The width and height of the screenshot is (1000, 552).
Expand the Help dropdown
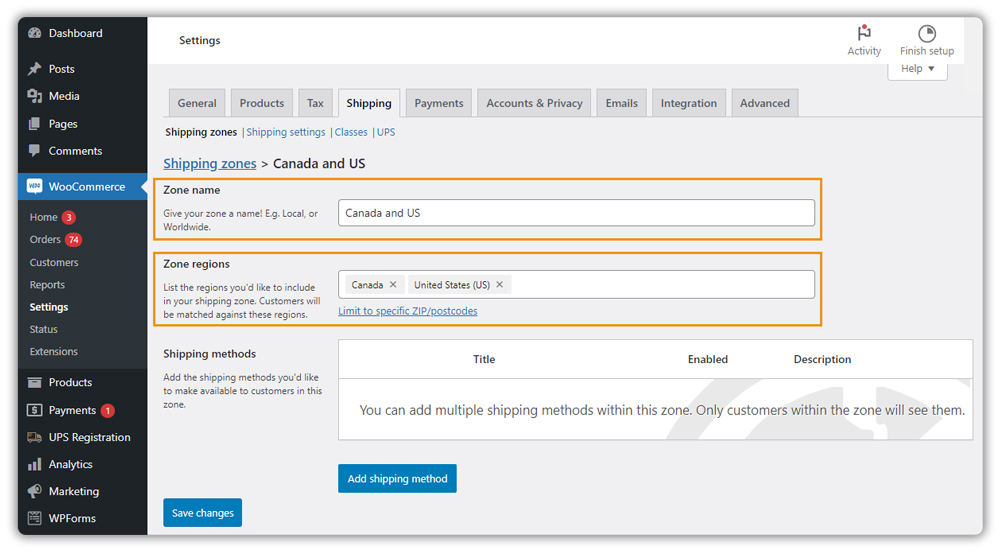tap(917, 69)
